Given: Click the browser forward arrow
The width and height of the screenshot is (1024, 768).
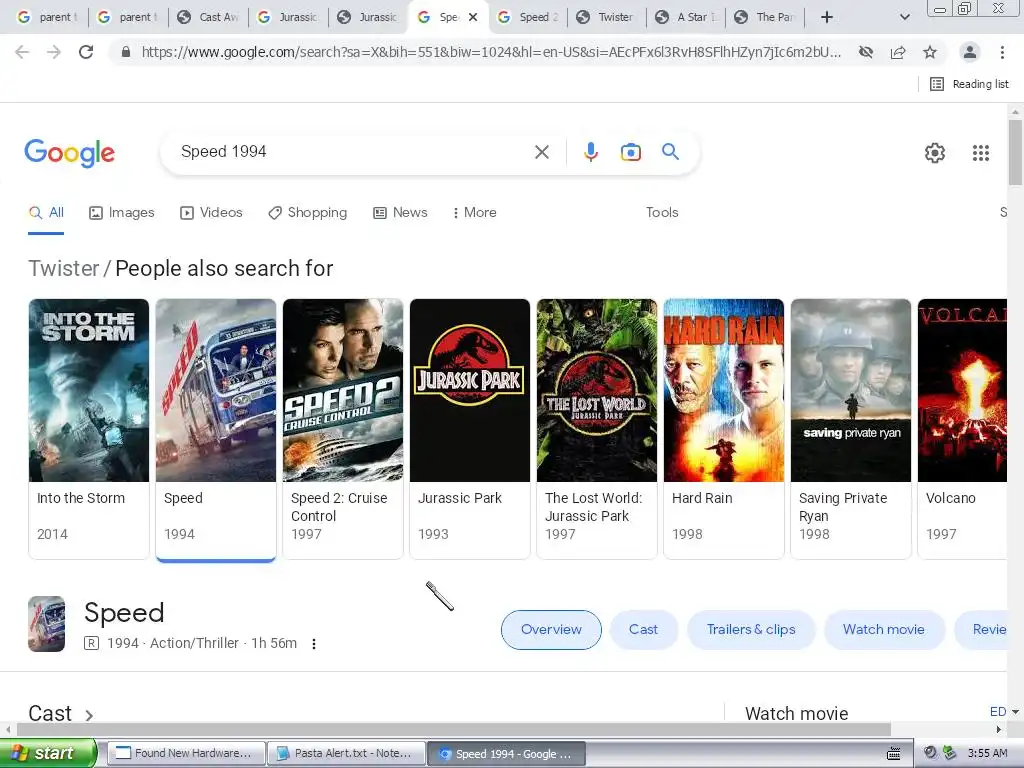Looking at the screenshot, I should pos(54,52).
